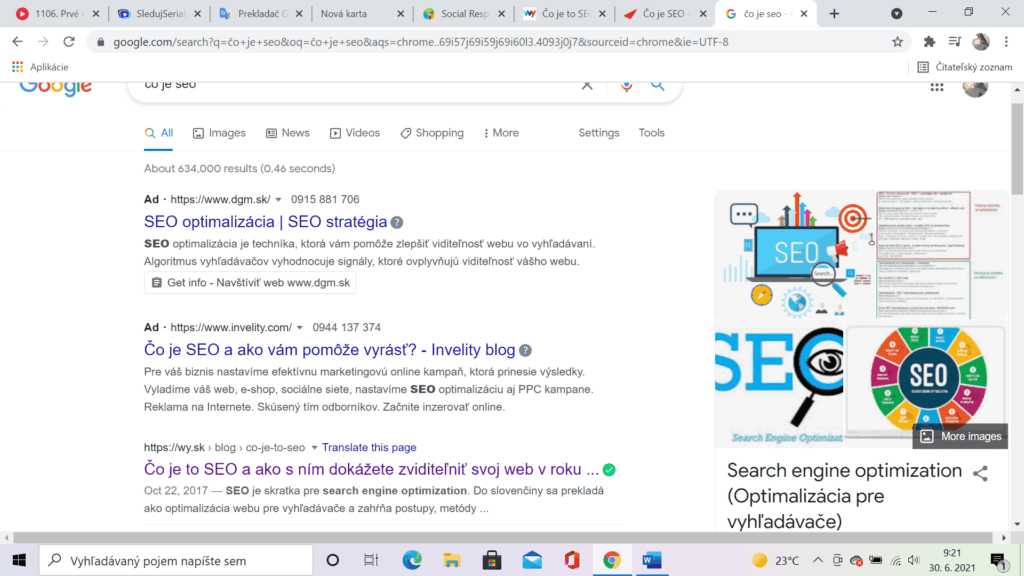Viewport: 1024px width, 576px height.
Task: Click Translate this page link
Action: tap(369, 448)
